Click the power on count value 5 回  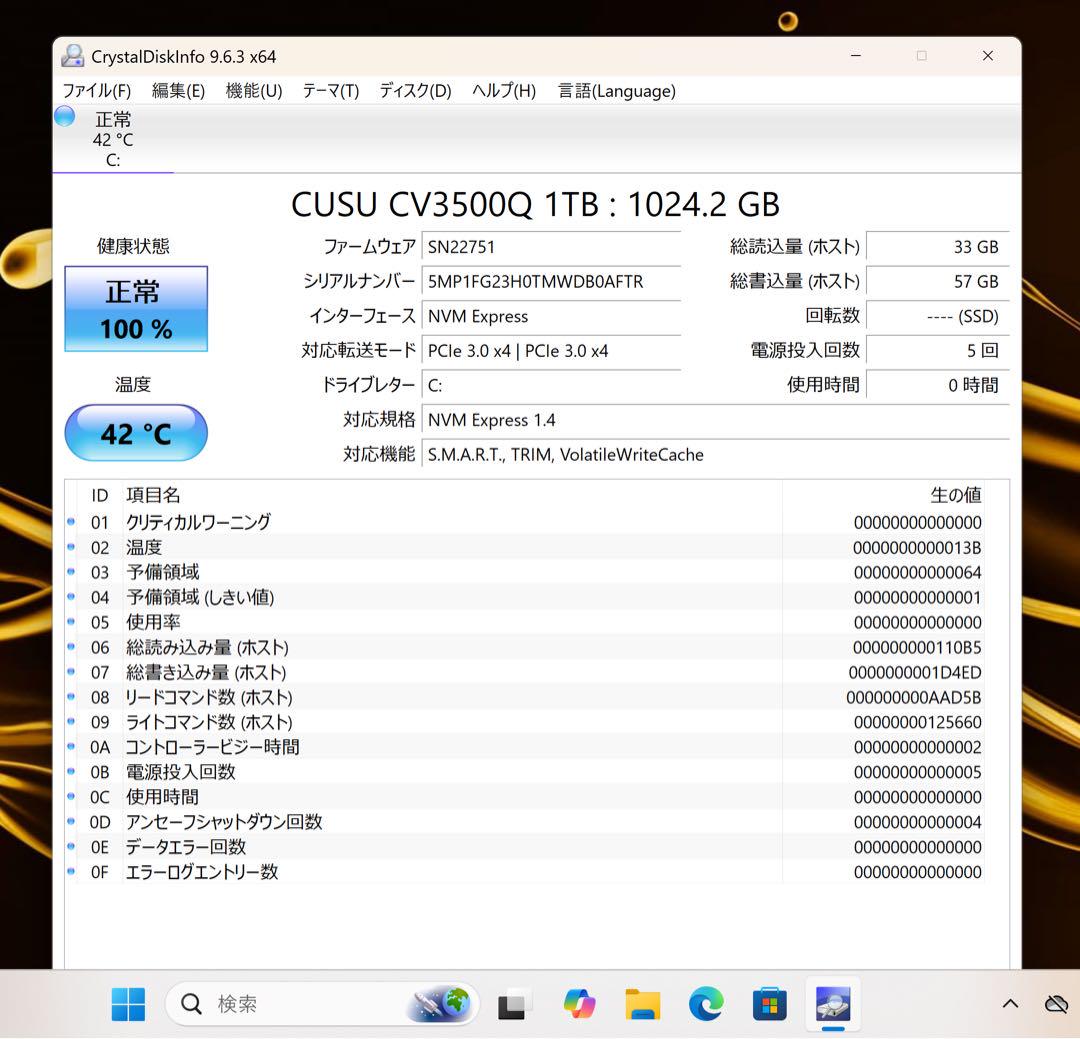(x=938, y=351)
